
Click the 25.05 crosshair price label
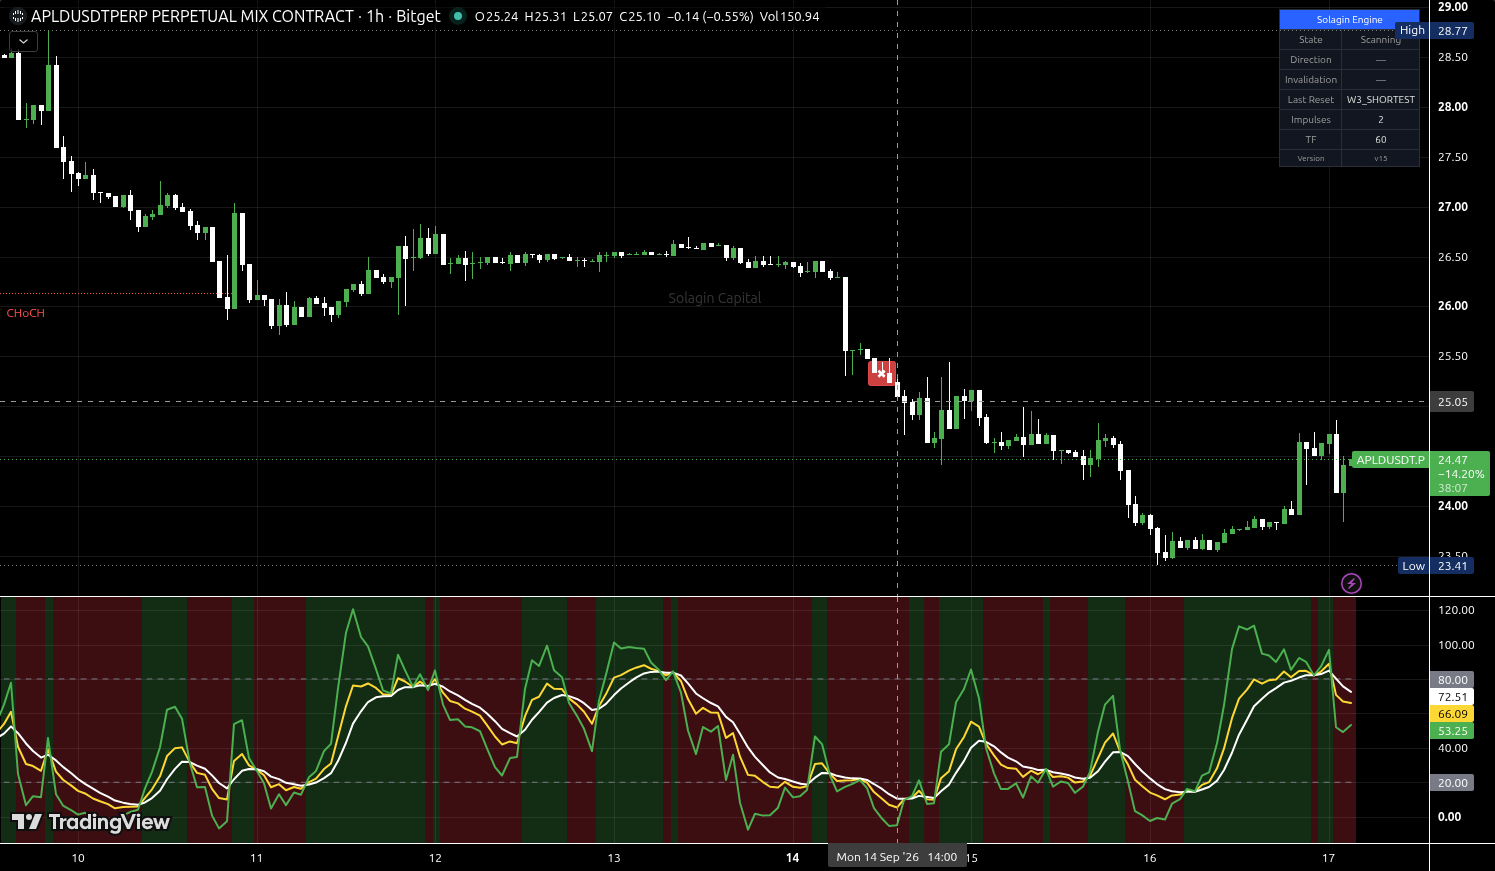pos(1453,402)
